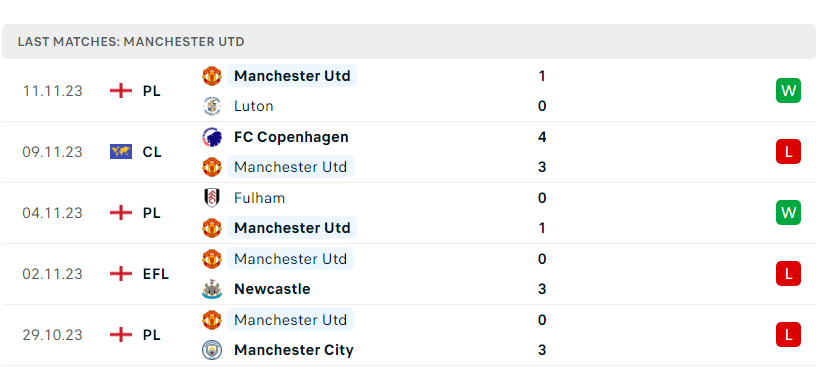Open the Manchester City team link
This screenshot has width=816, height=367.
(294, 350)
